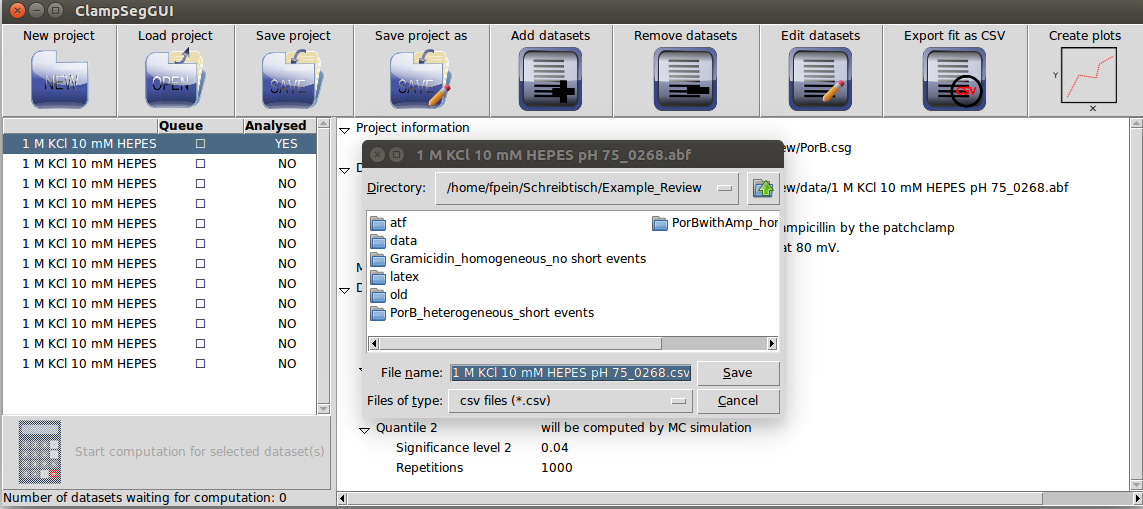This screenshot has width=1143, height=509.
Task: Go up one folder with the green arrow icon
Action: [x=763, y=188]
